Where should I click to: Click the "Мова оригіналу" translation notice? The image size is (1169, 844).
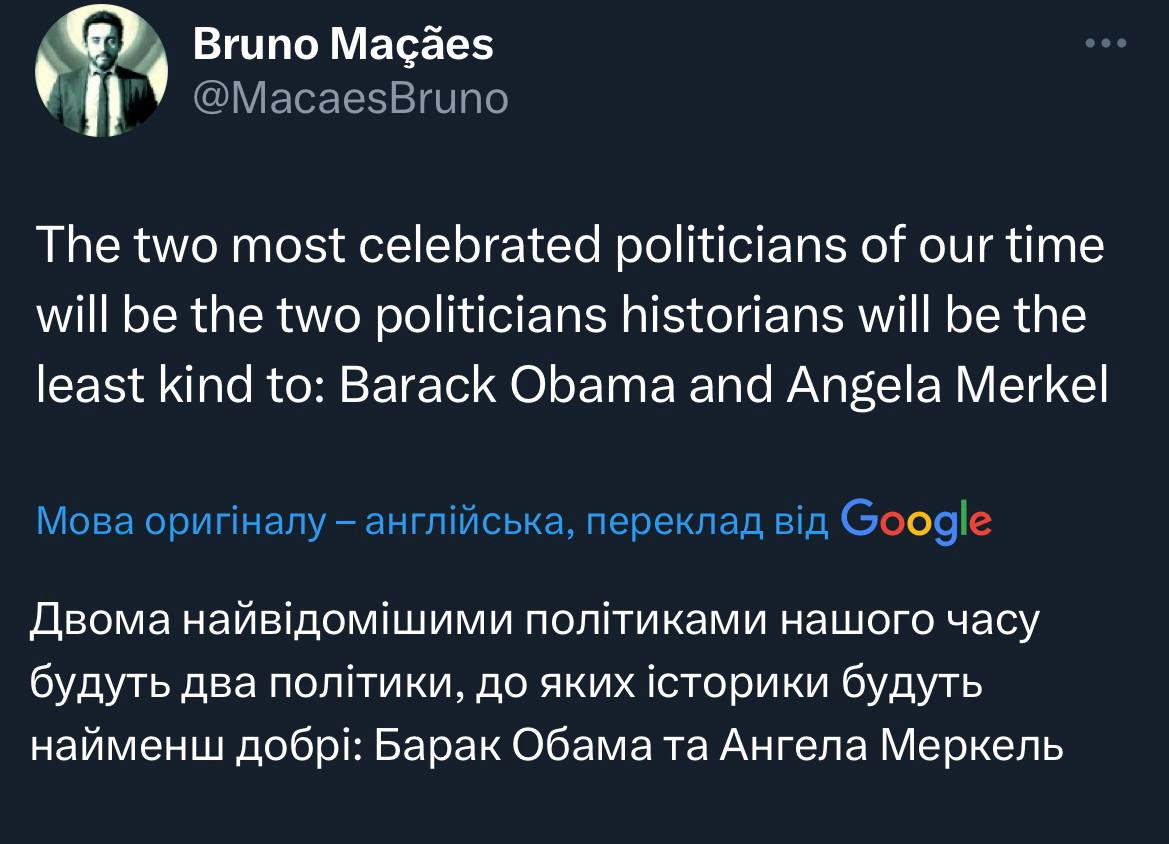[180, 521]
